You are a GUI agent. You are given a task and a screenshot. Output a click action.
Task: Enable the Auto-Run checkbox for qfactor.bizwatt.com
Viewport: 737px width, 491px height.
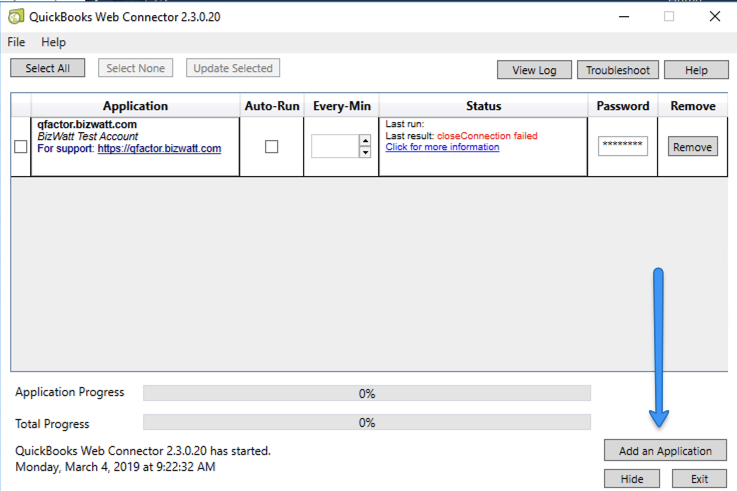click(271, 147)
